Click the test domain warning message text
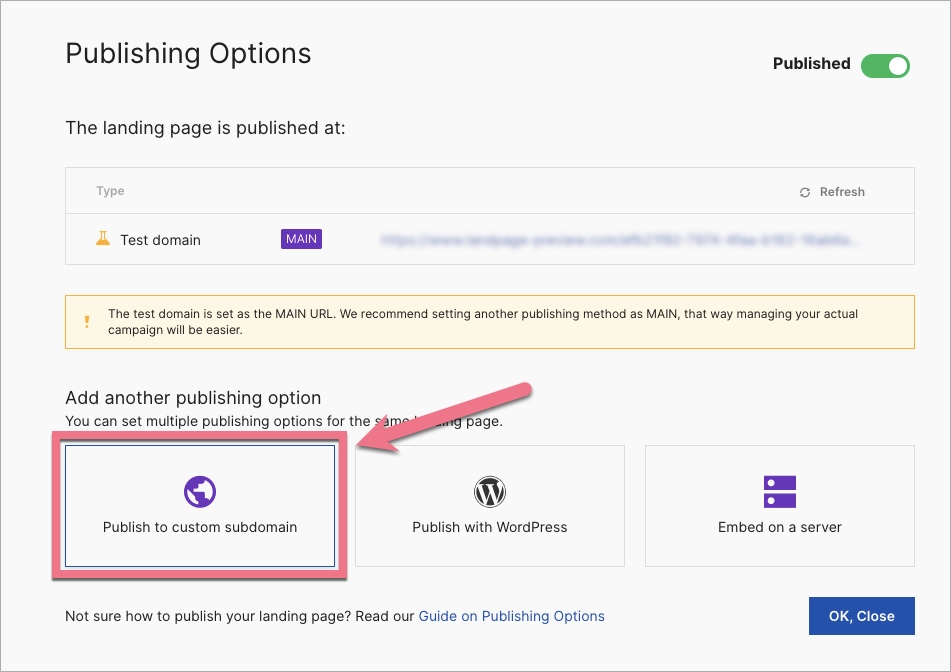Viewport: 951px width, 672px height. pos(480,321)
